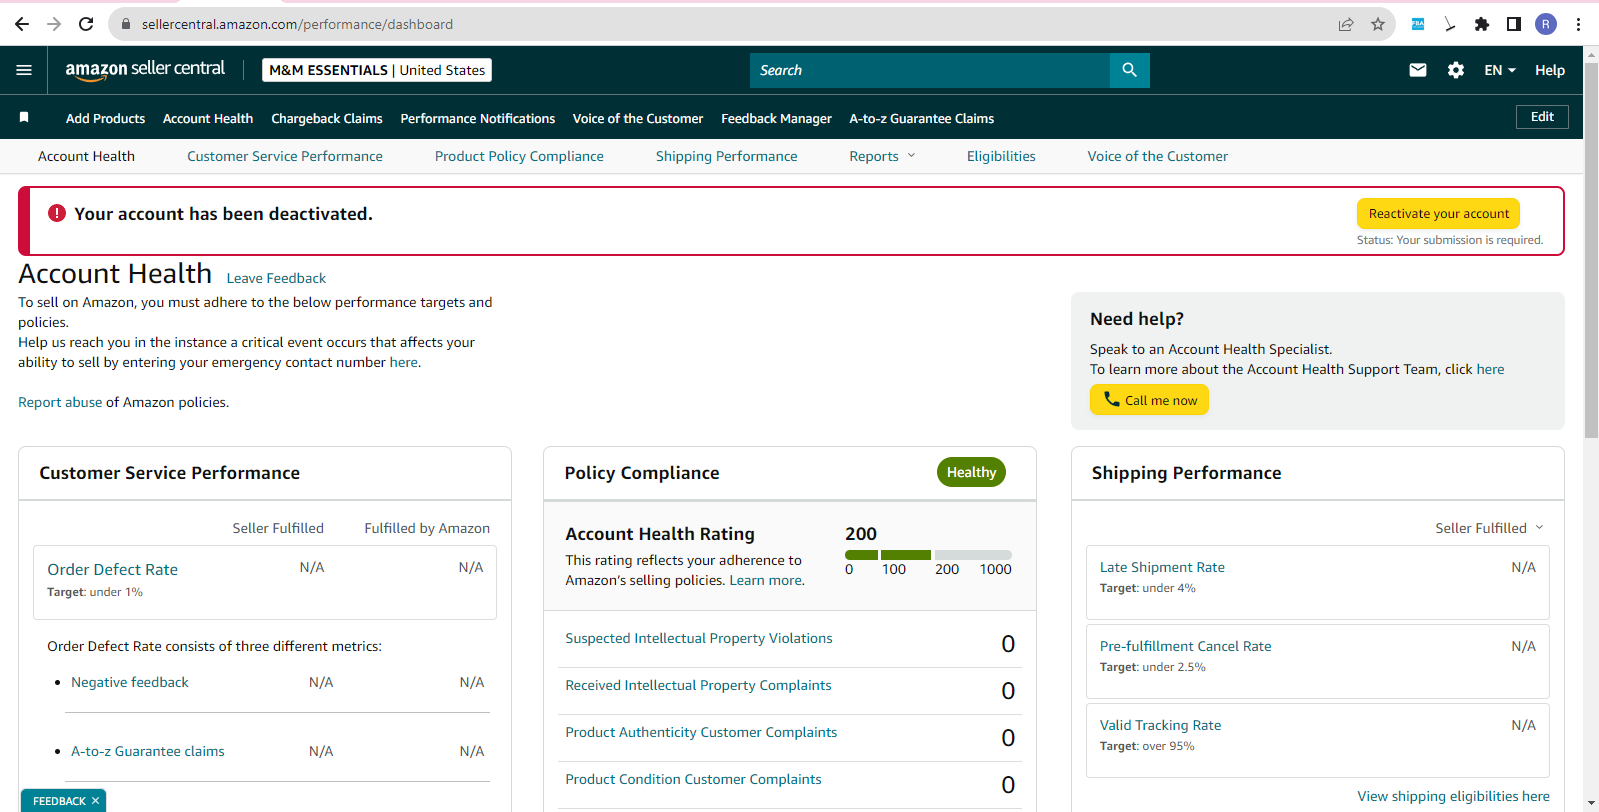Click the Amazon Seller Central logo
The height and width of the screenshot is (812, 1599).
(145, 69)
